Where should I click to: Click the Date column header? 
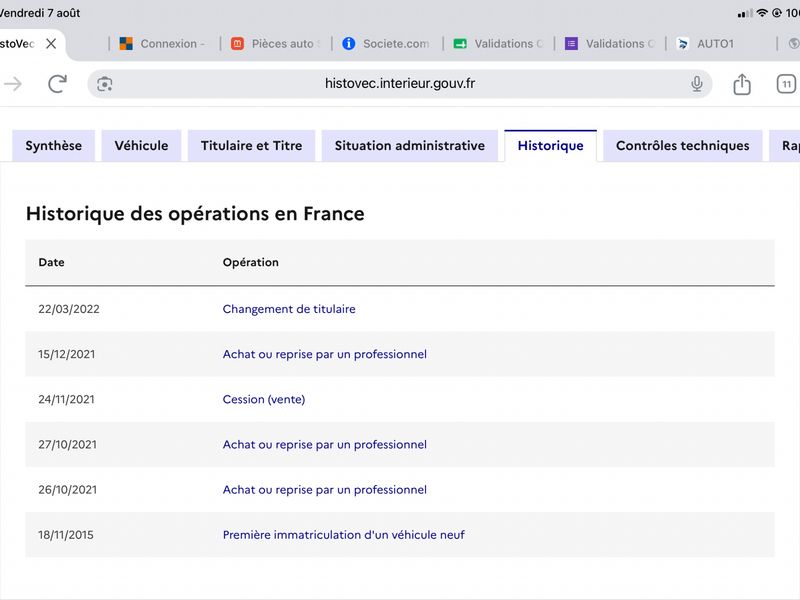(x=52, y=262)
